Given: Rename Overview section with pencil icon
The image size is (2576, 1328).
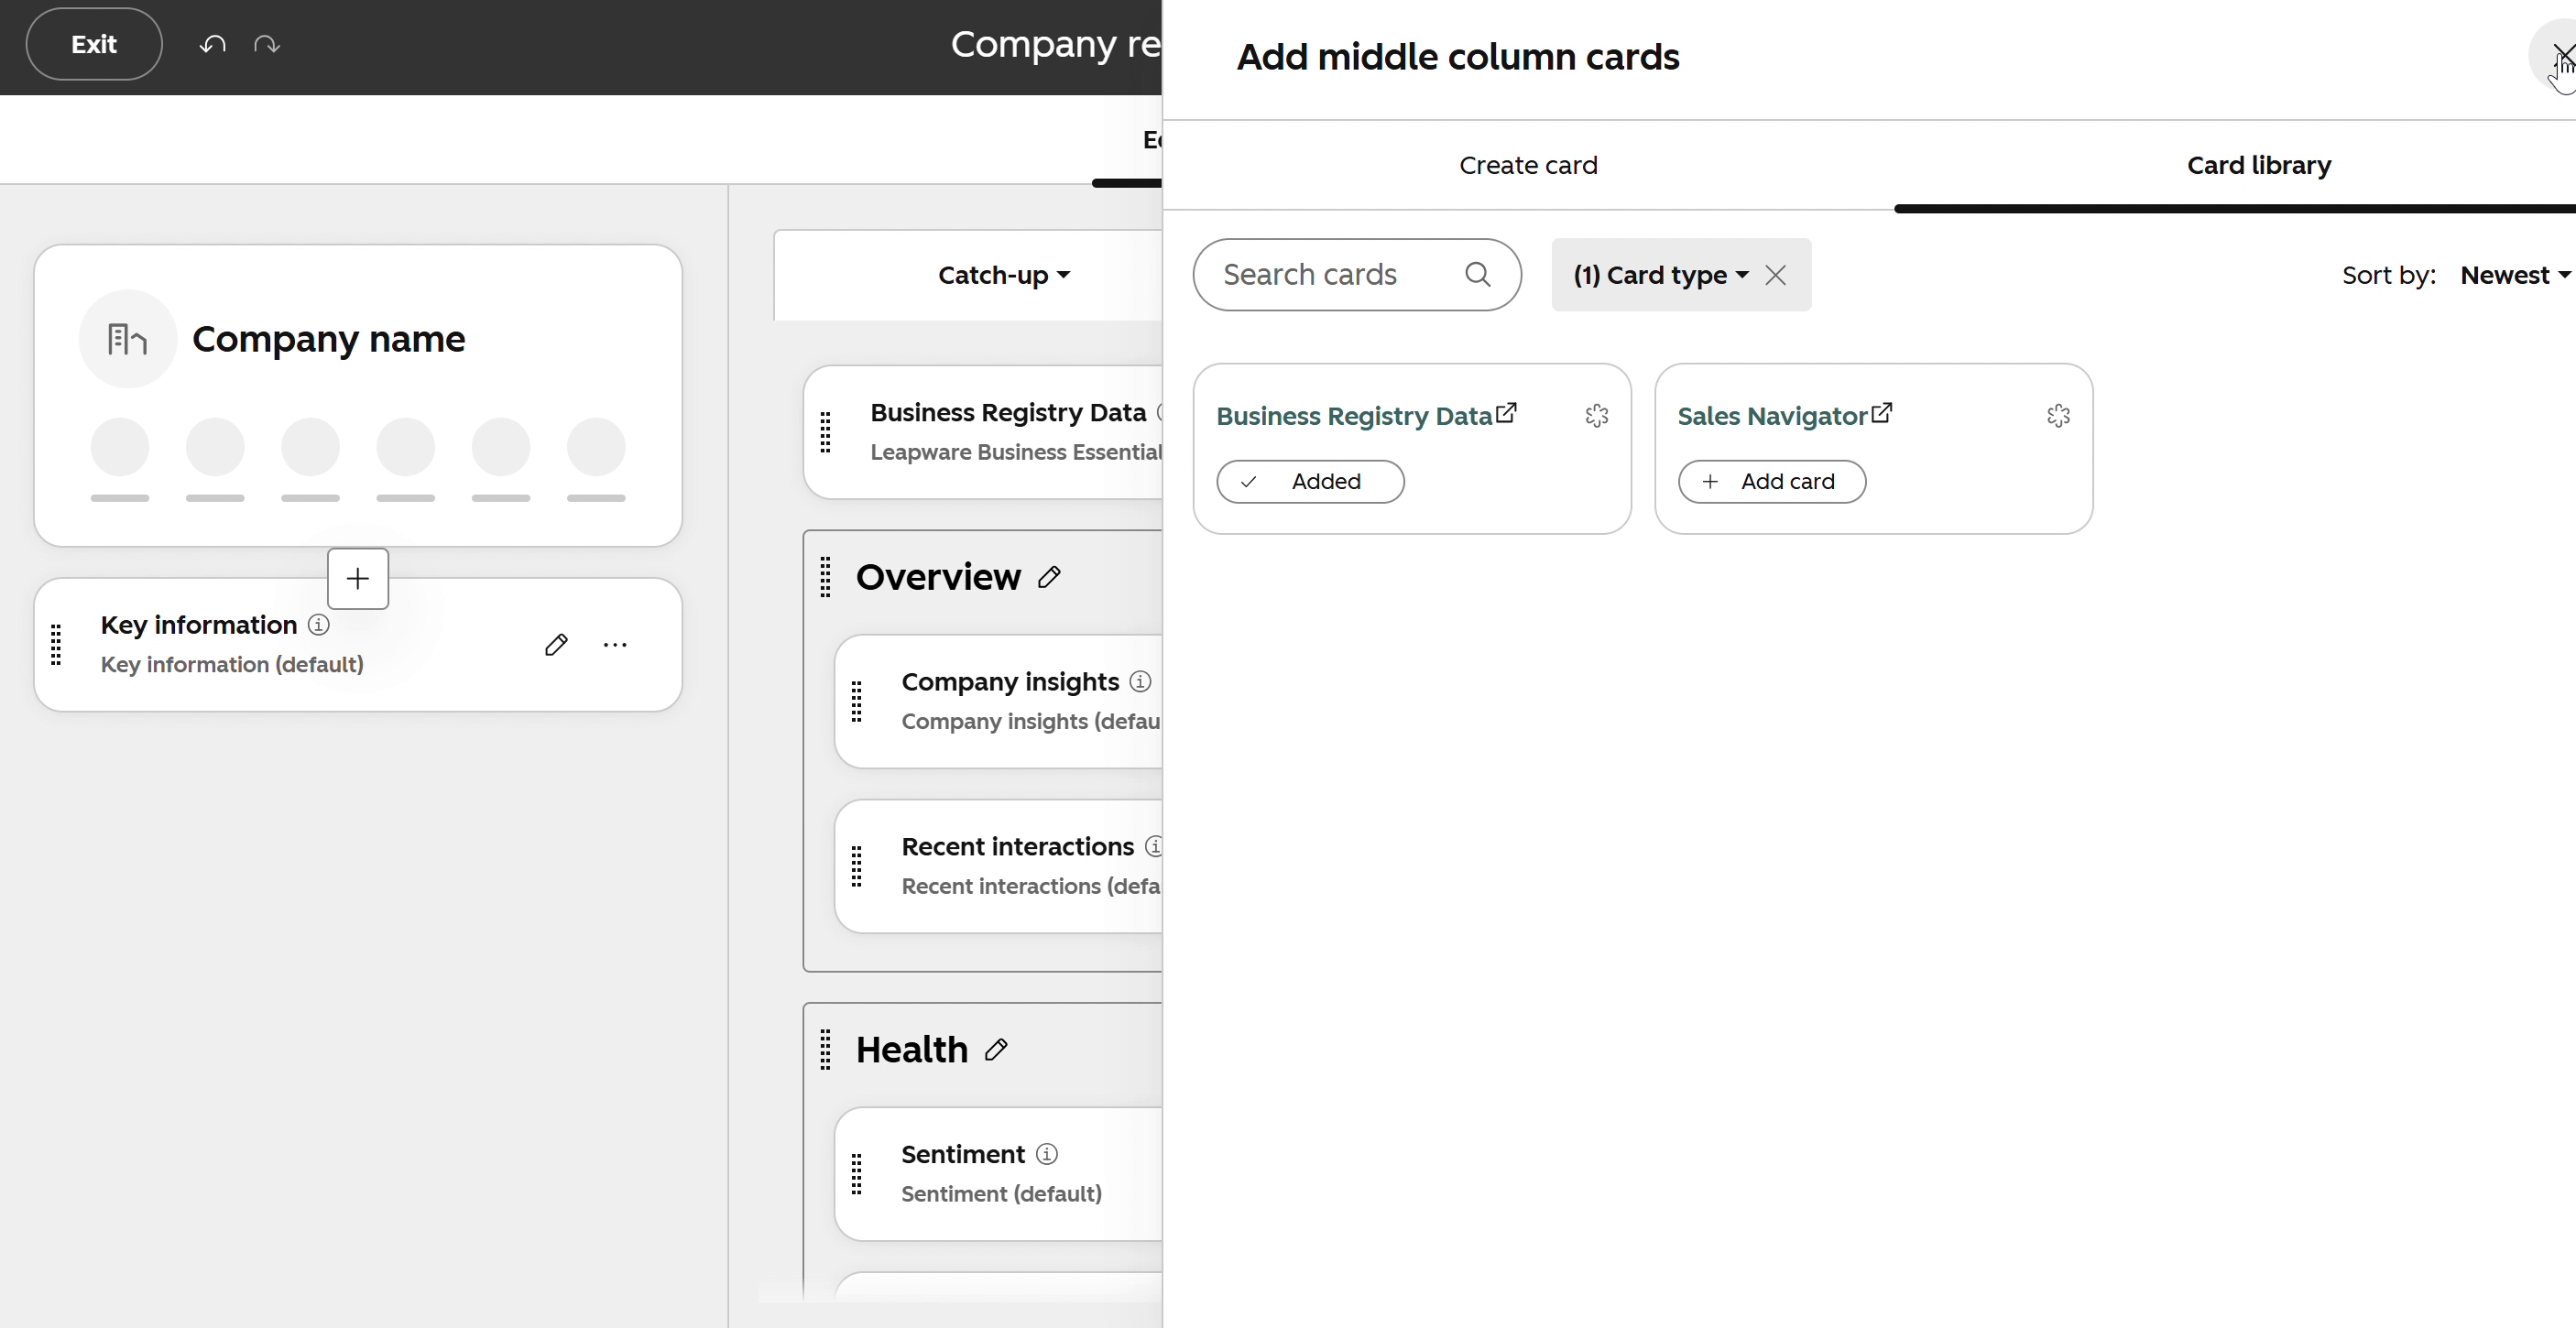Looking at the screenshot, I should tap(1049, 577).
